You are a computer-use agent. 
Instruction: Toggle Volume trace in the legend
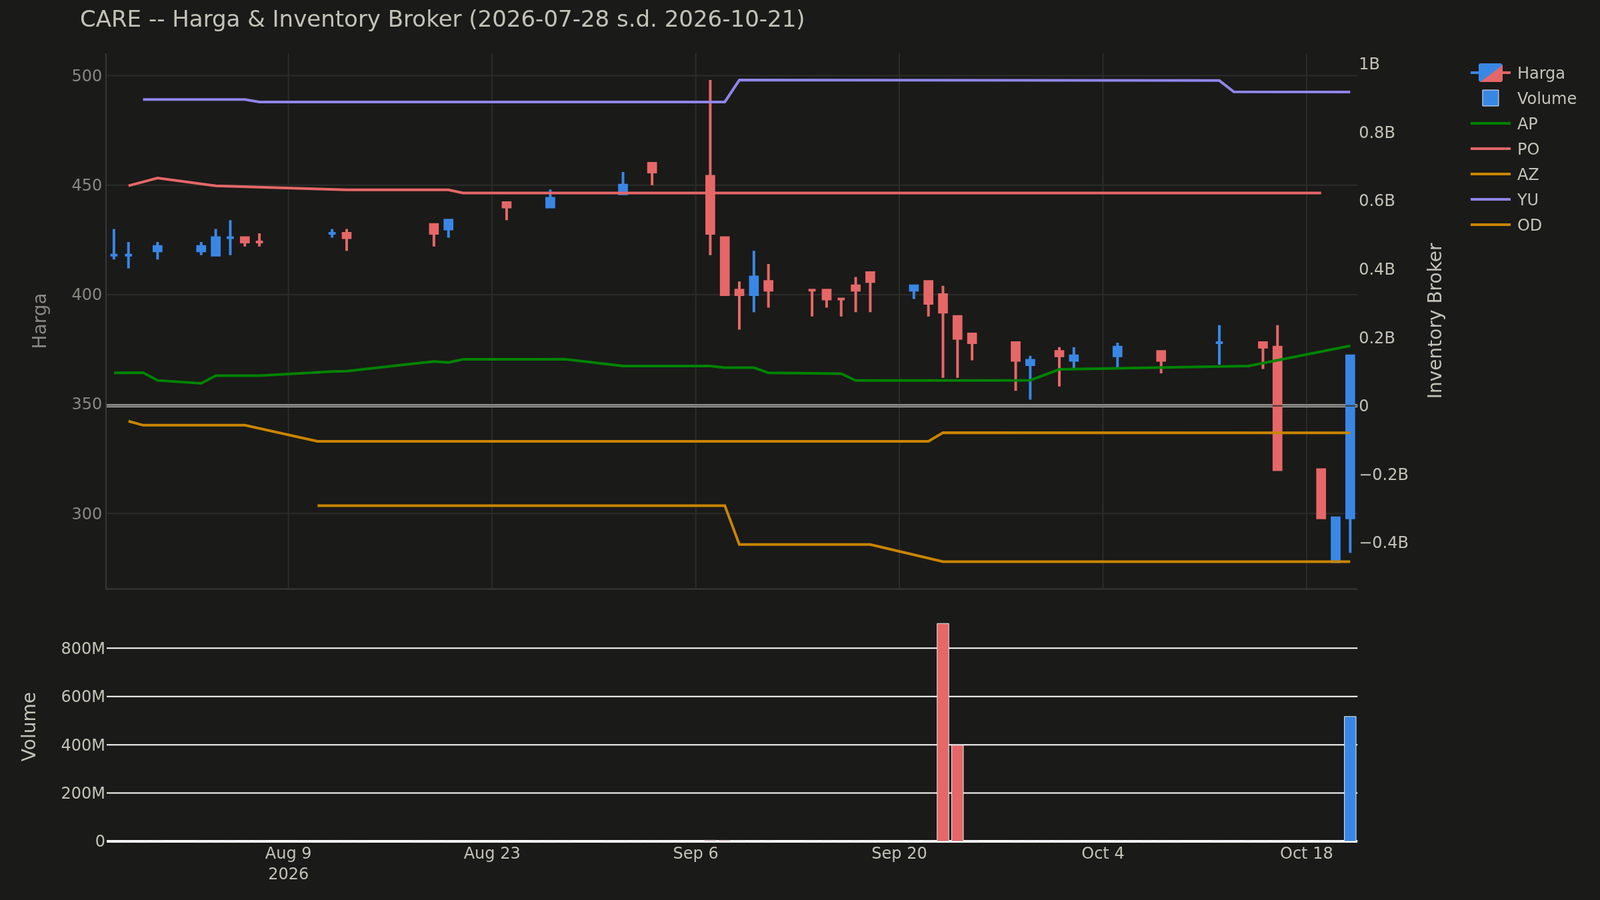[1524, 98]
